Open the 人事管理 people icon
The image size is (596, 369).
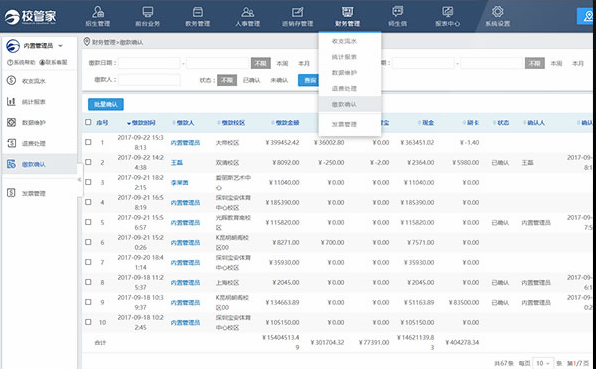pos(247,12)
